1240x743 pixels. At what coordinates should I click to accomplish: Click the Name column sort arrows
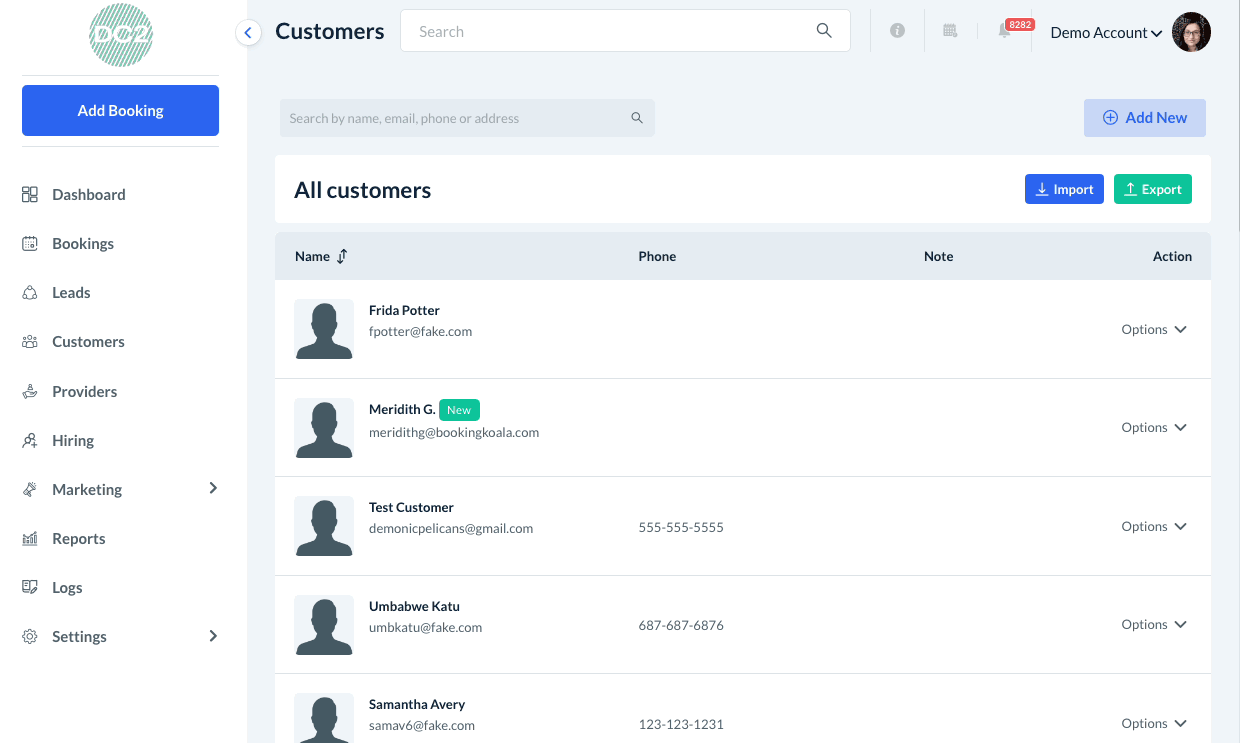(x=342, y=256)
